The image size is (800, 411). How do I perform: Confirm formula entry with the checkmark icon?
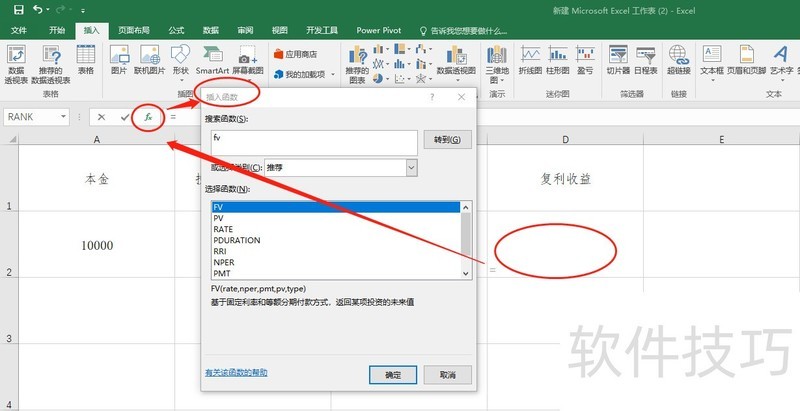tap(125, 117)
